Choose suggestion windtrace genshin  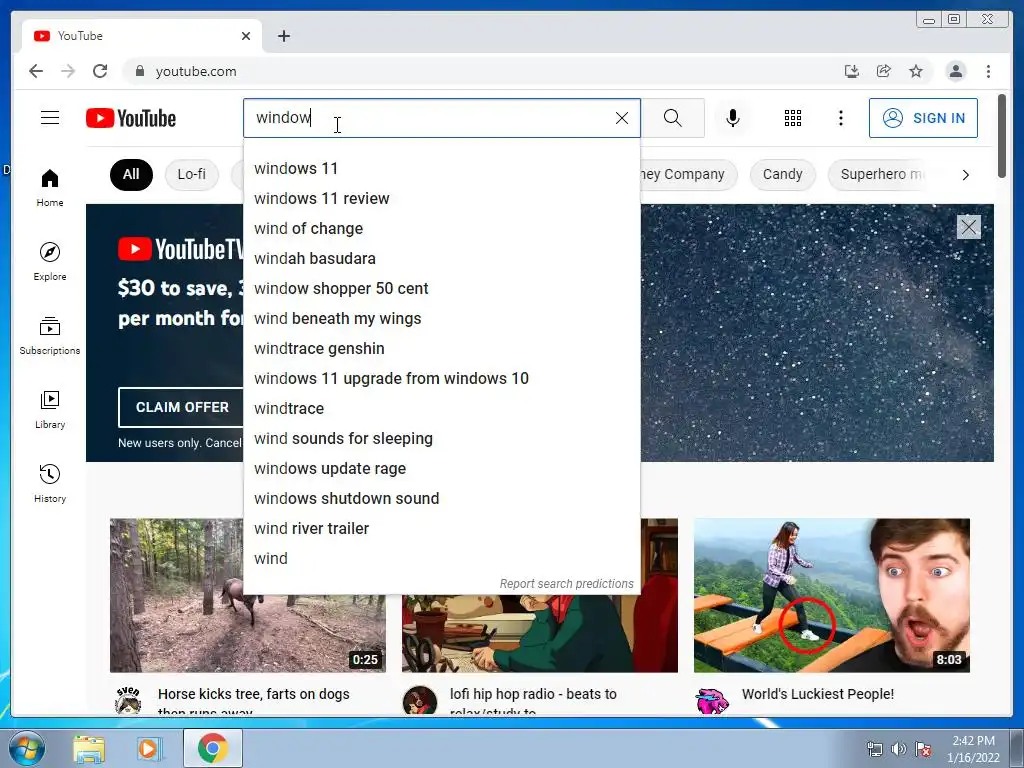click(x=441, y=349)
